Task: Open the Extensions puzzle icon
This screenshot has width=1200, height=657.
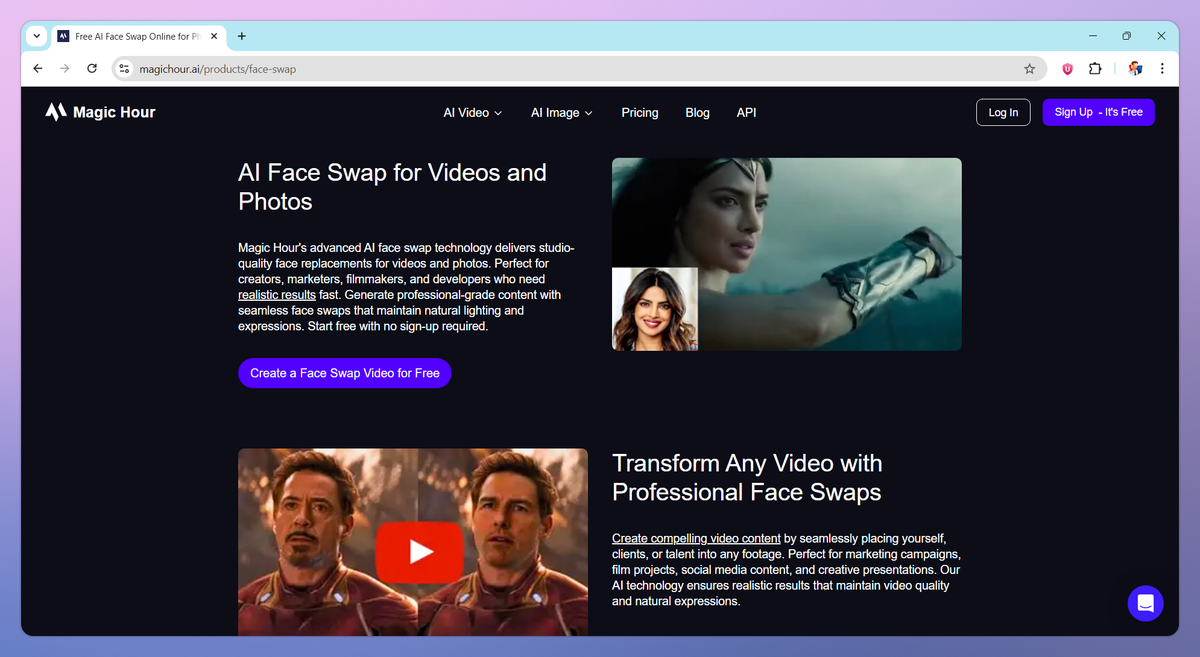Action: (x=1095, y=69)
